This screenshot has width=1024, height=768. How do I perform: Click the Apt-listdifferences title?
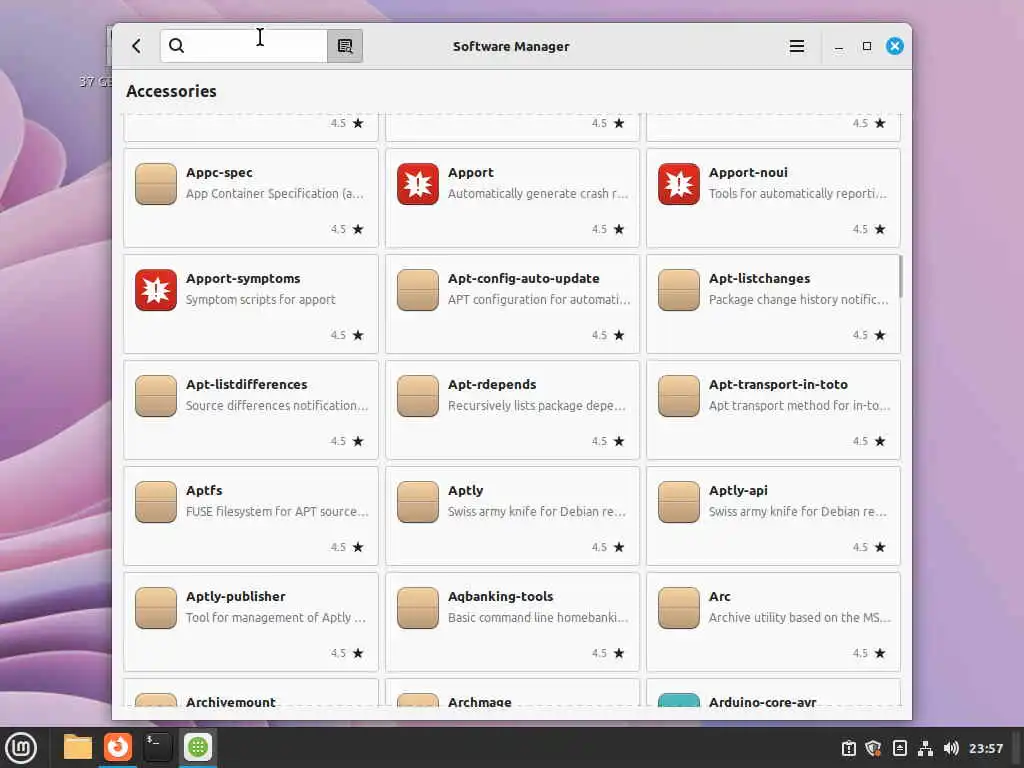(247, 384)
